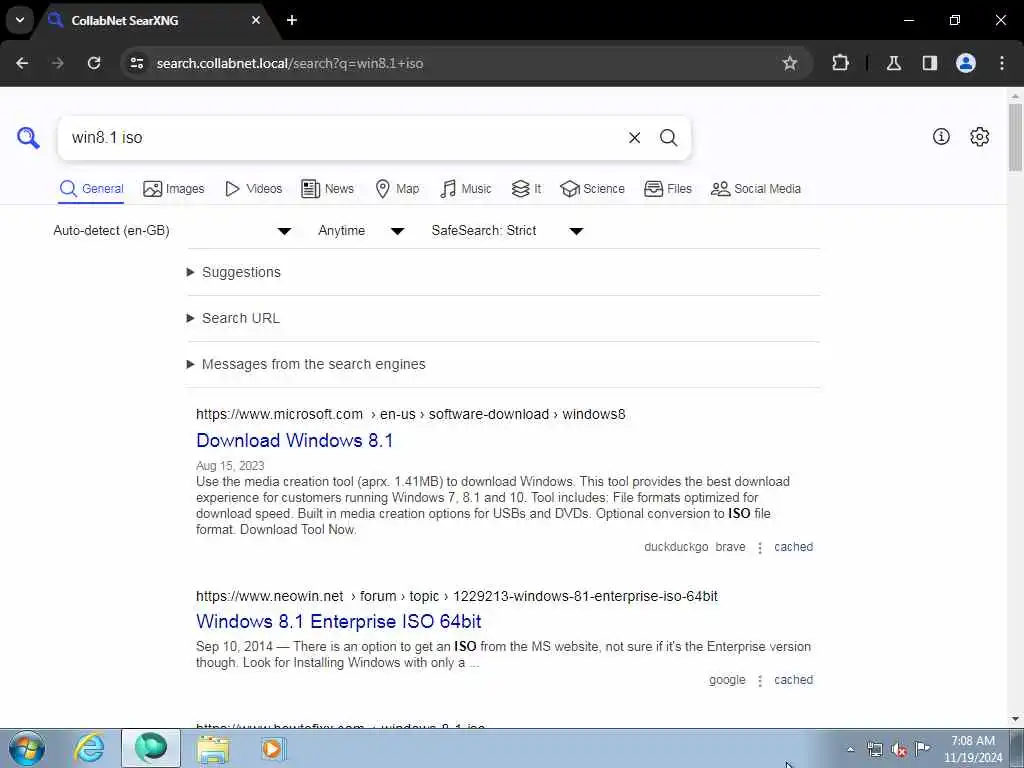Open more options for Microsoft result
This screenshot has height=768, width=1024.
point(760,548)
